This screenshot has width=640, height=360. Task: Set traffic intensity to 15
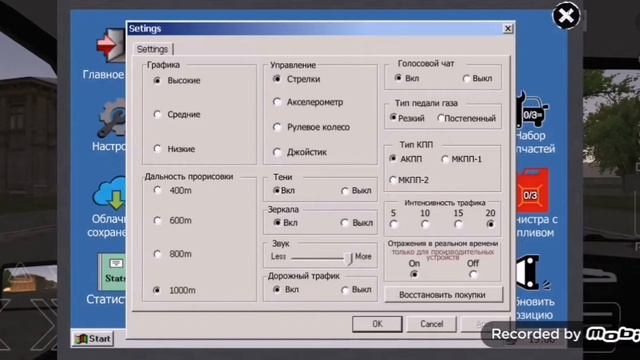pyautogui.click(x=458, y=224)
